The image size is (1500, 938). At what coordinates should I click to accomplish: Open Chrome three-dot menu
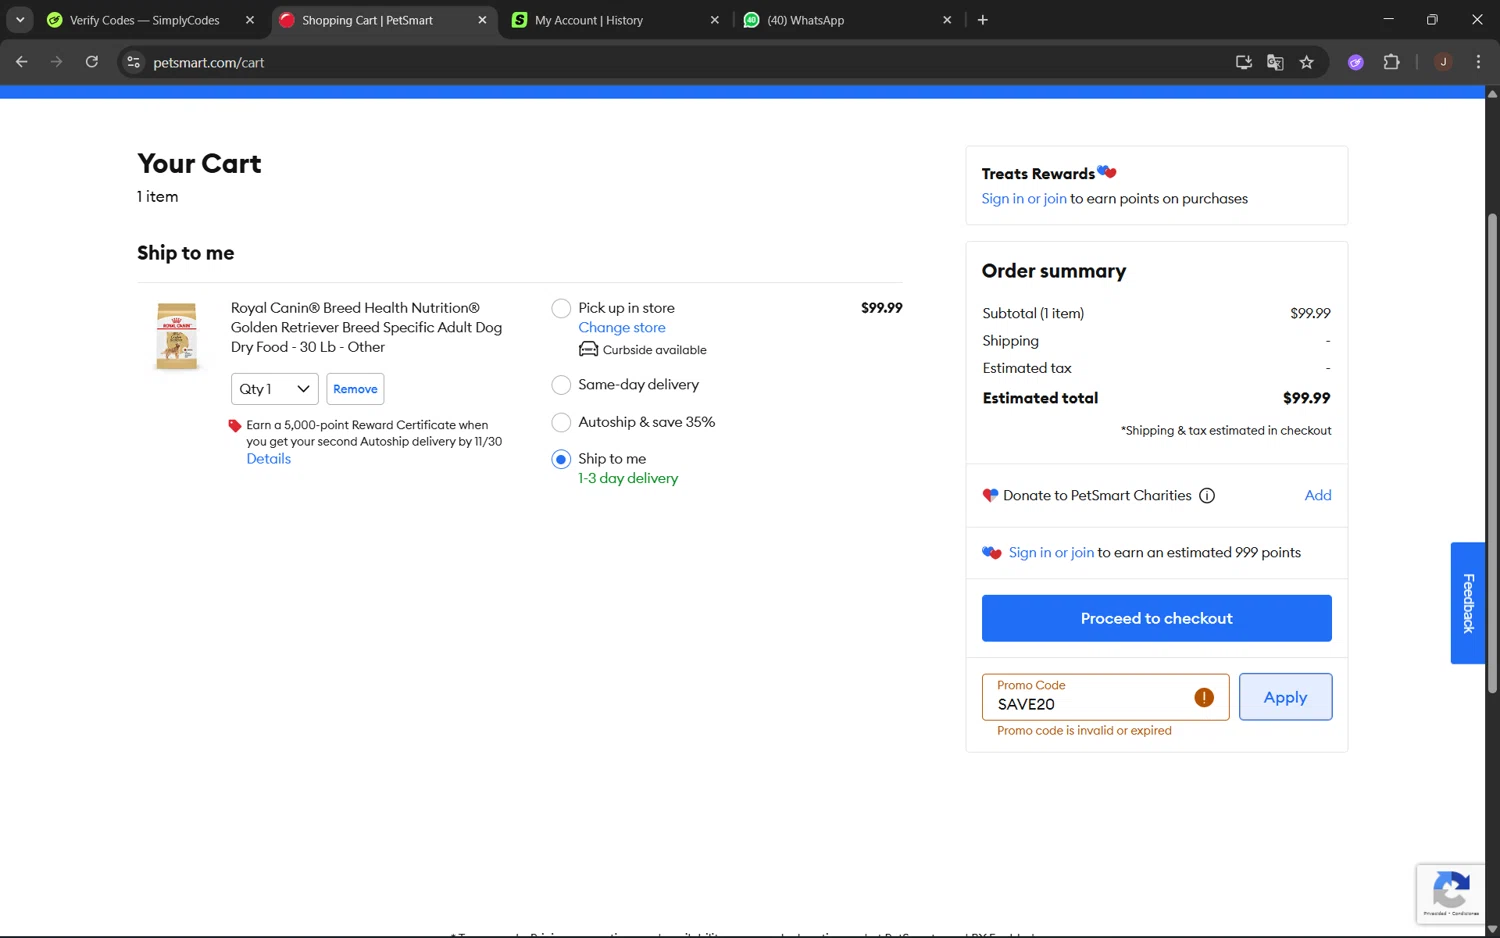pos(1478,62)
